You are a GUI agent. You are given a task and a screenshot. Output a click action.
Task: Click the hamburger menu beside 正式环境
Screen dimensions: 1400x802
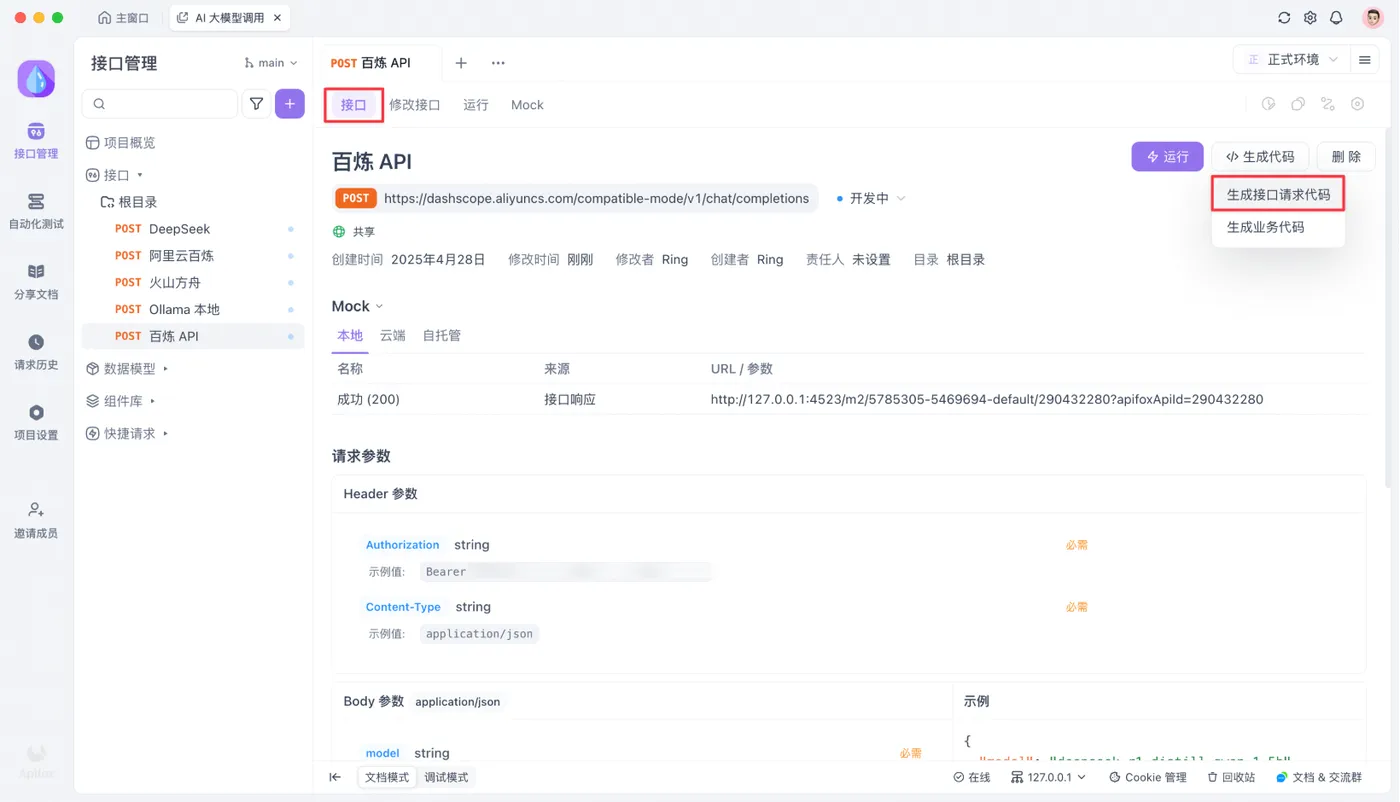click(1364, 60)
